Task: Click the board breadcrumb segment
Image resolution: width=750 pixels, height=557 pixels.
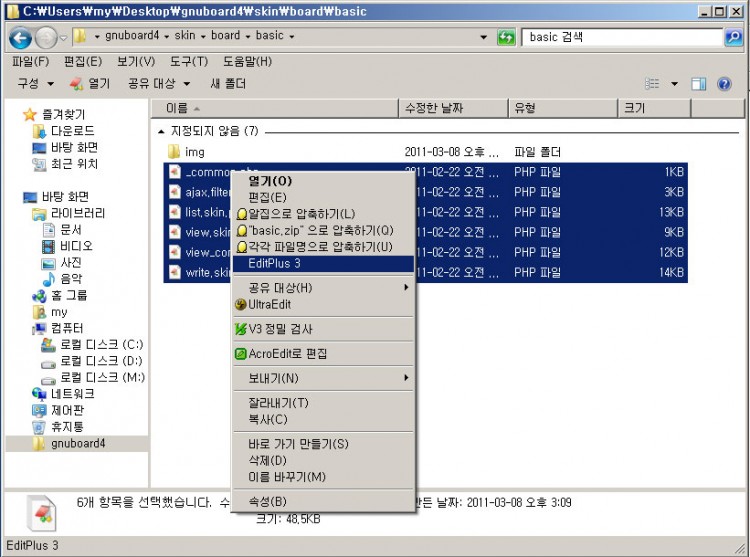Action: click(226, 35)
